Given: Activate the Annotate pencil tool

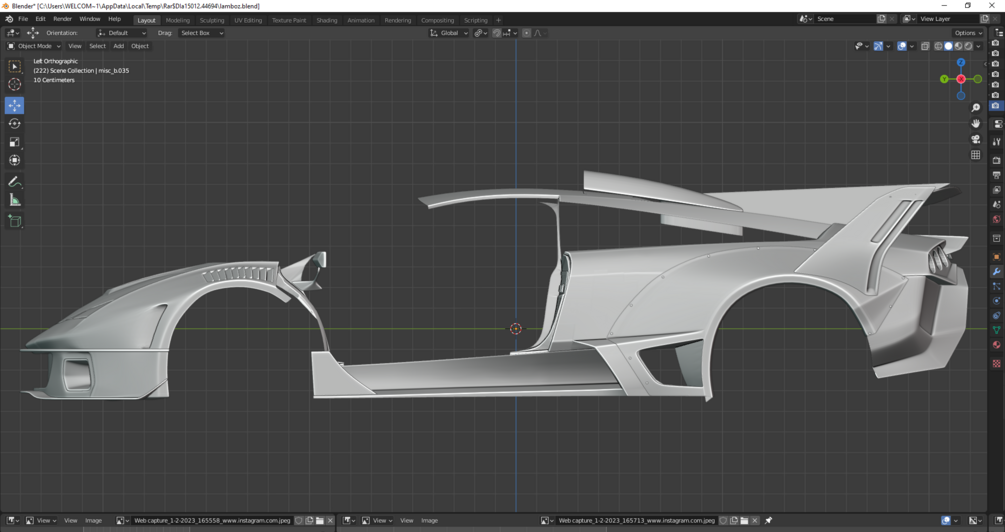Looking at the screenshot, I should 14,182.
